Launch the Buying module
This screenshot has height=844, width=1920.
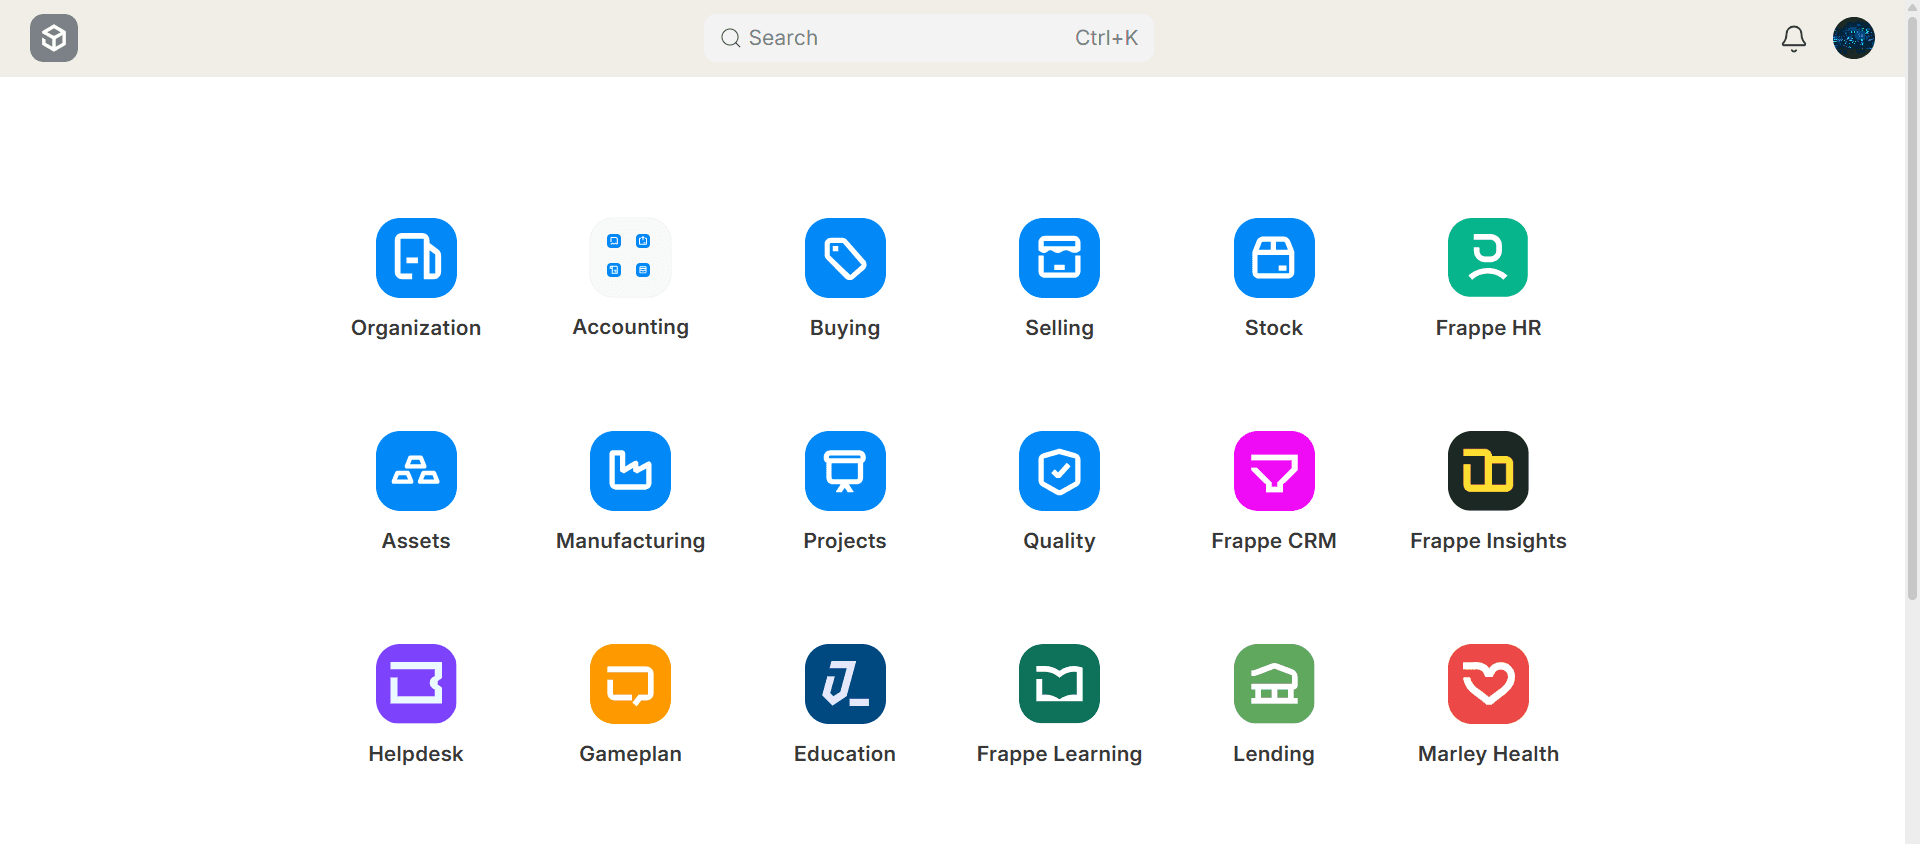coord(845,258)
